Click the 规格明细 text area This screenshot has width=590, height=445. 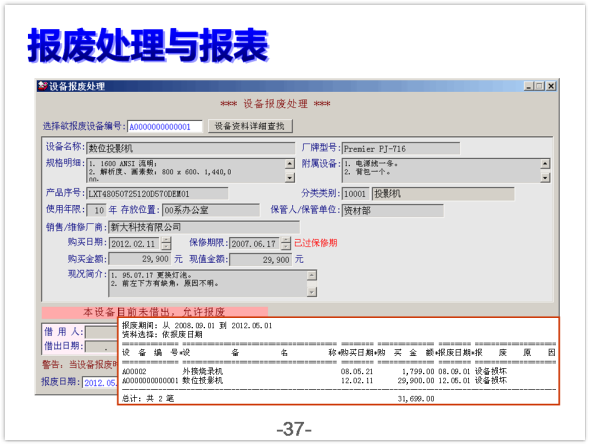click(186, 170)
